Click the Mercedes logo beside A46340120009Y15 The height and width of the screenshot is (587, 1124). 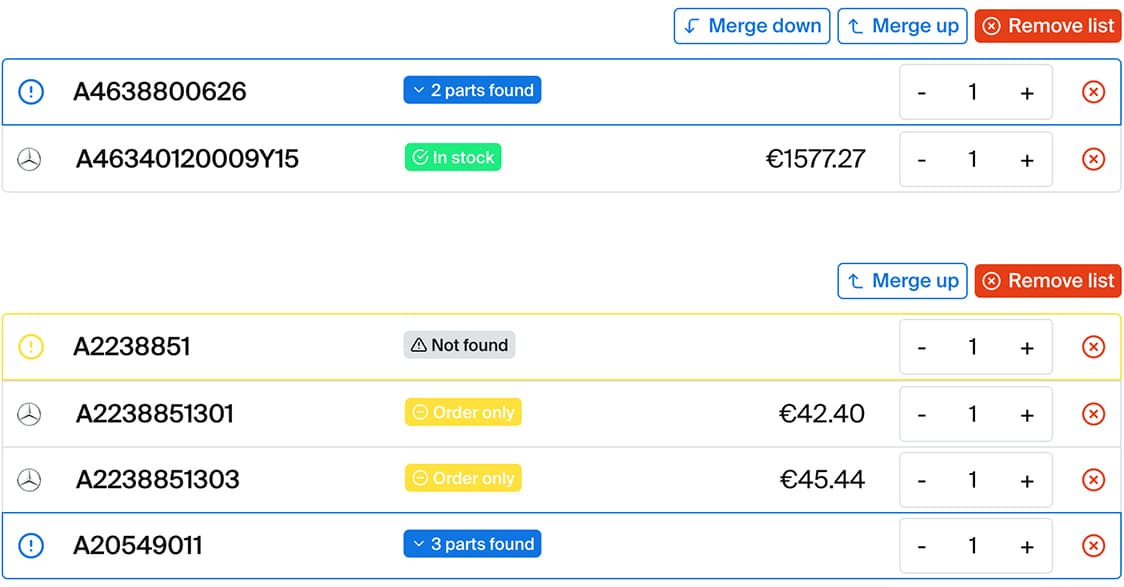point(29,159)
